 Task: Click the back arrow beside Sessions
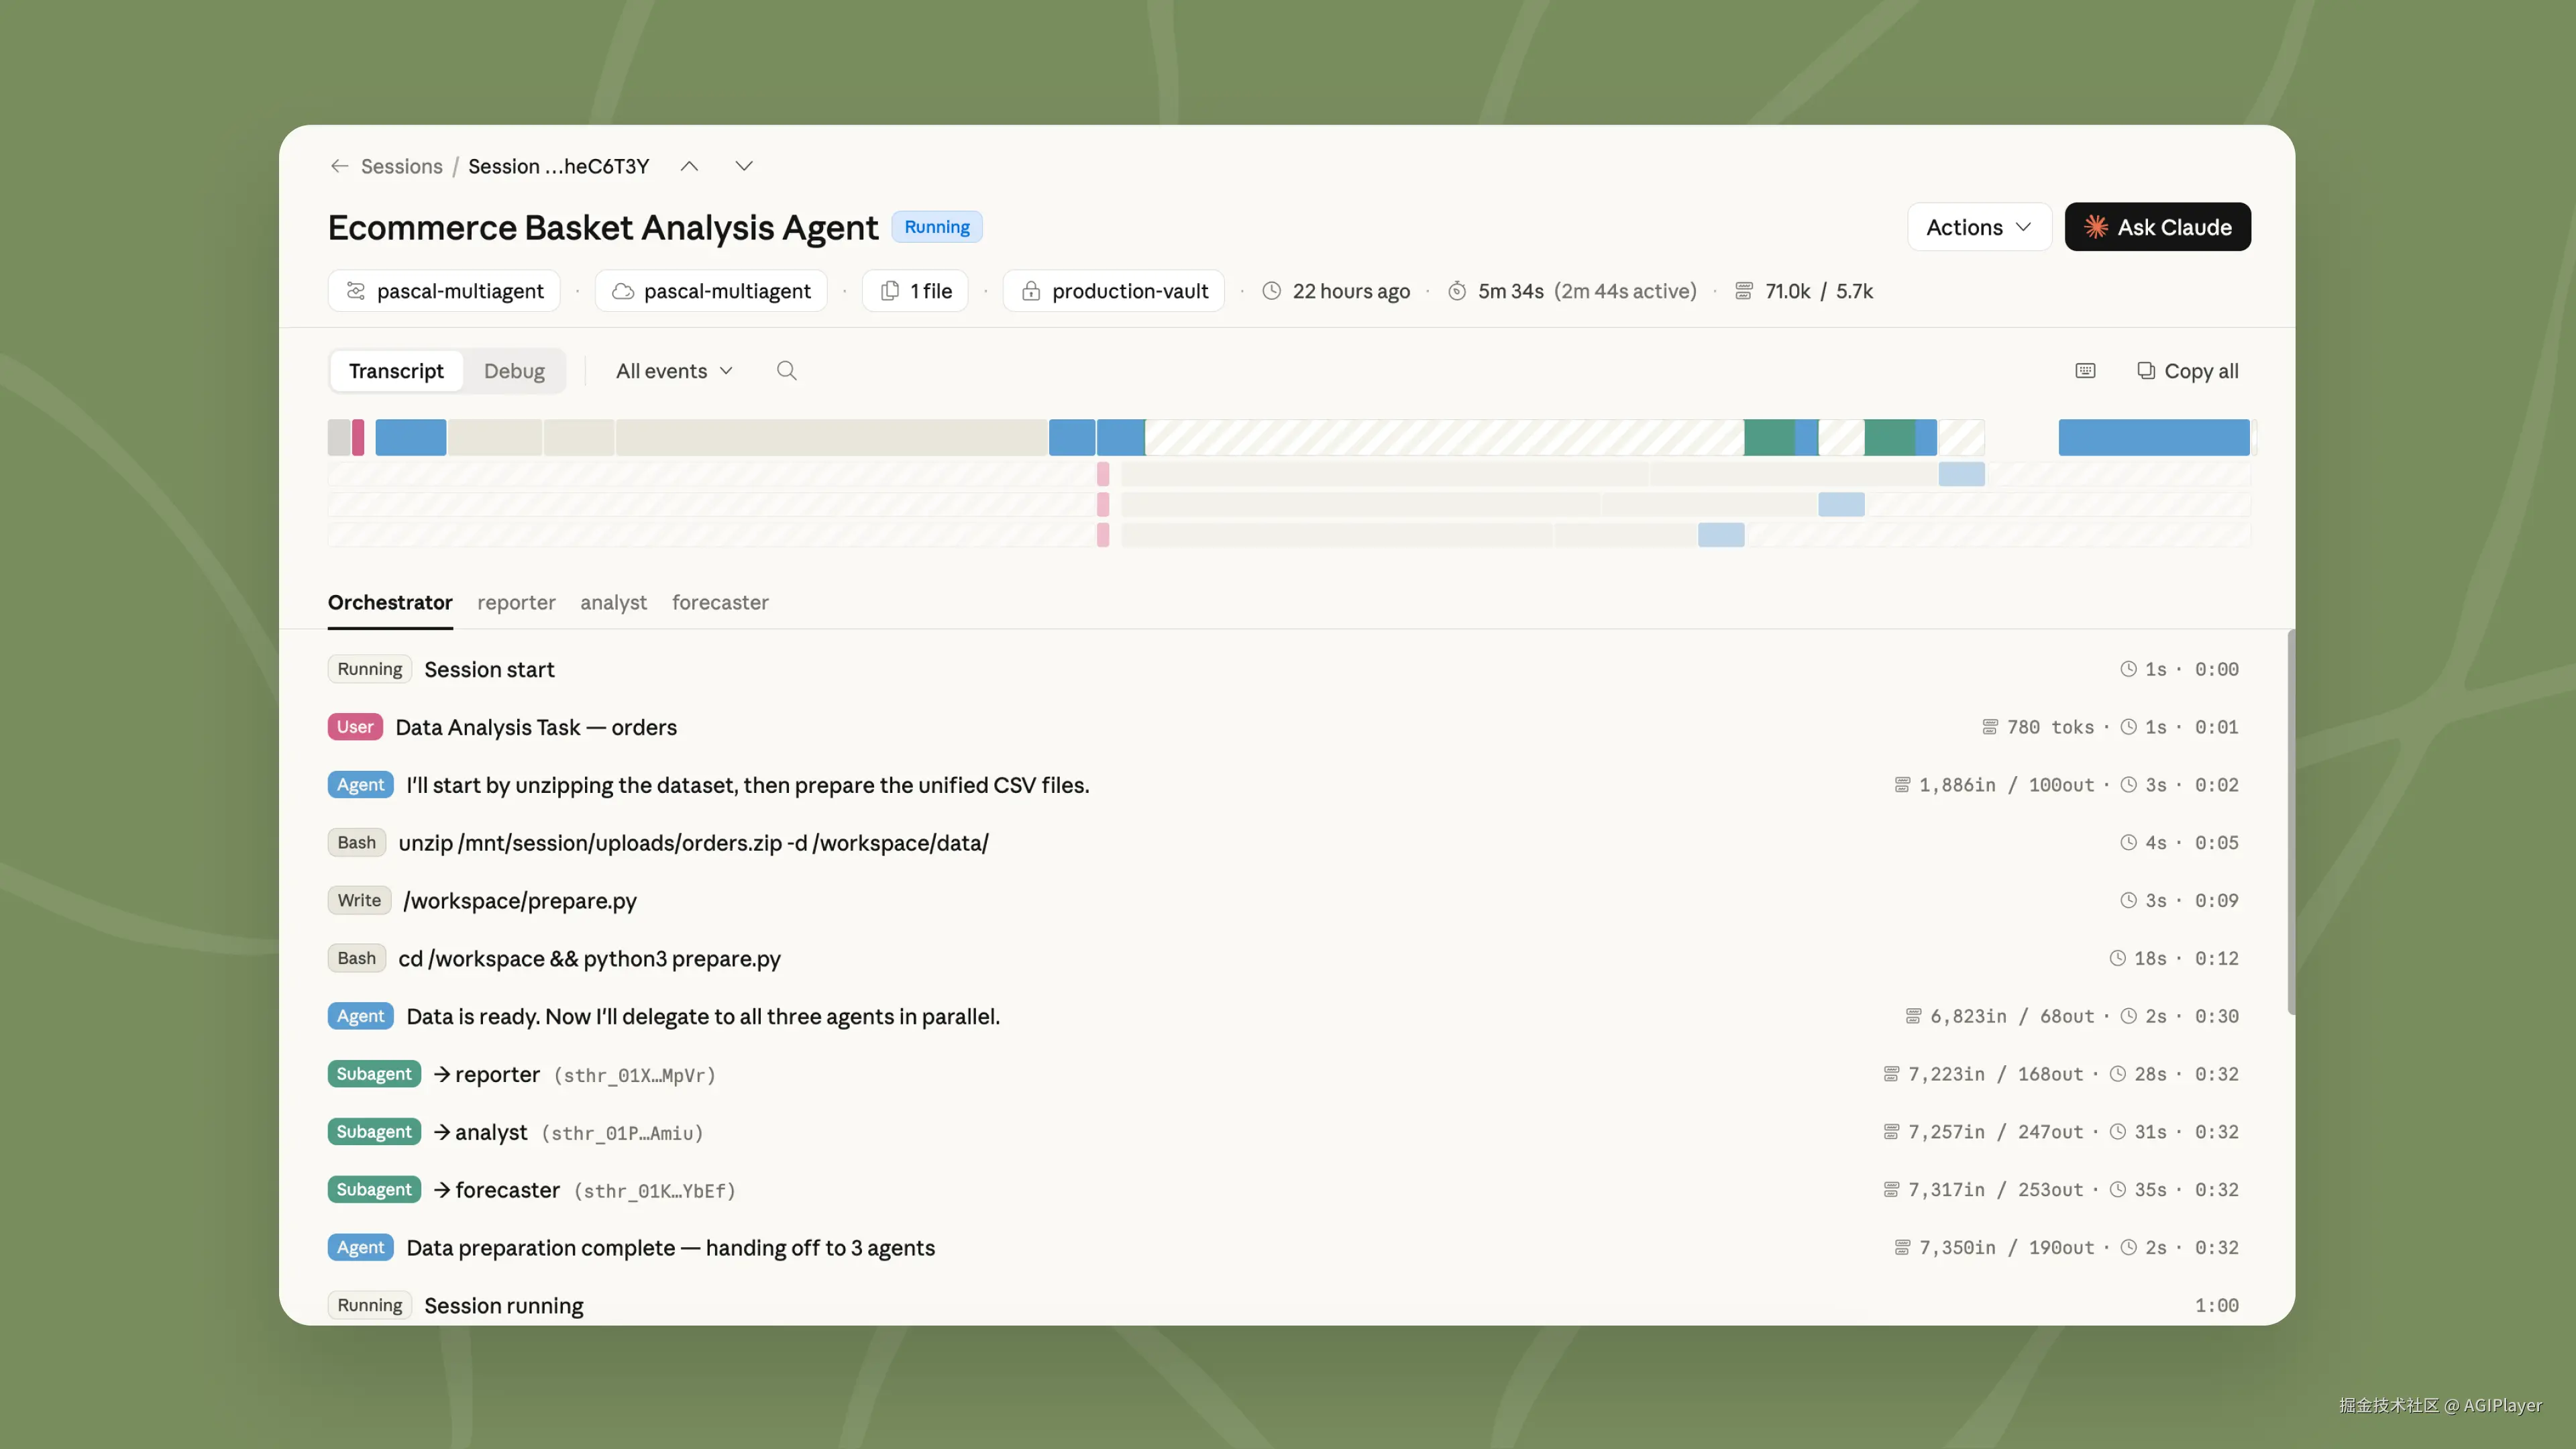point(339,166)
